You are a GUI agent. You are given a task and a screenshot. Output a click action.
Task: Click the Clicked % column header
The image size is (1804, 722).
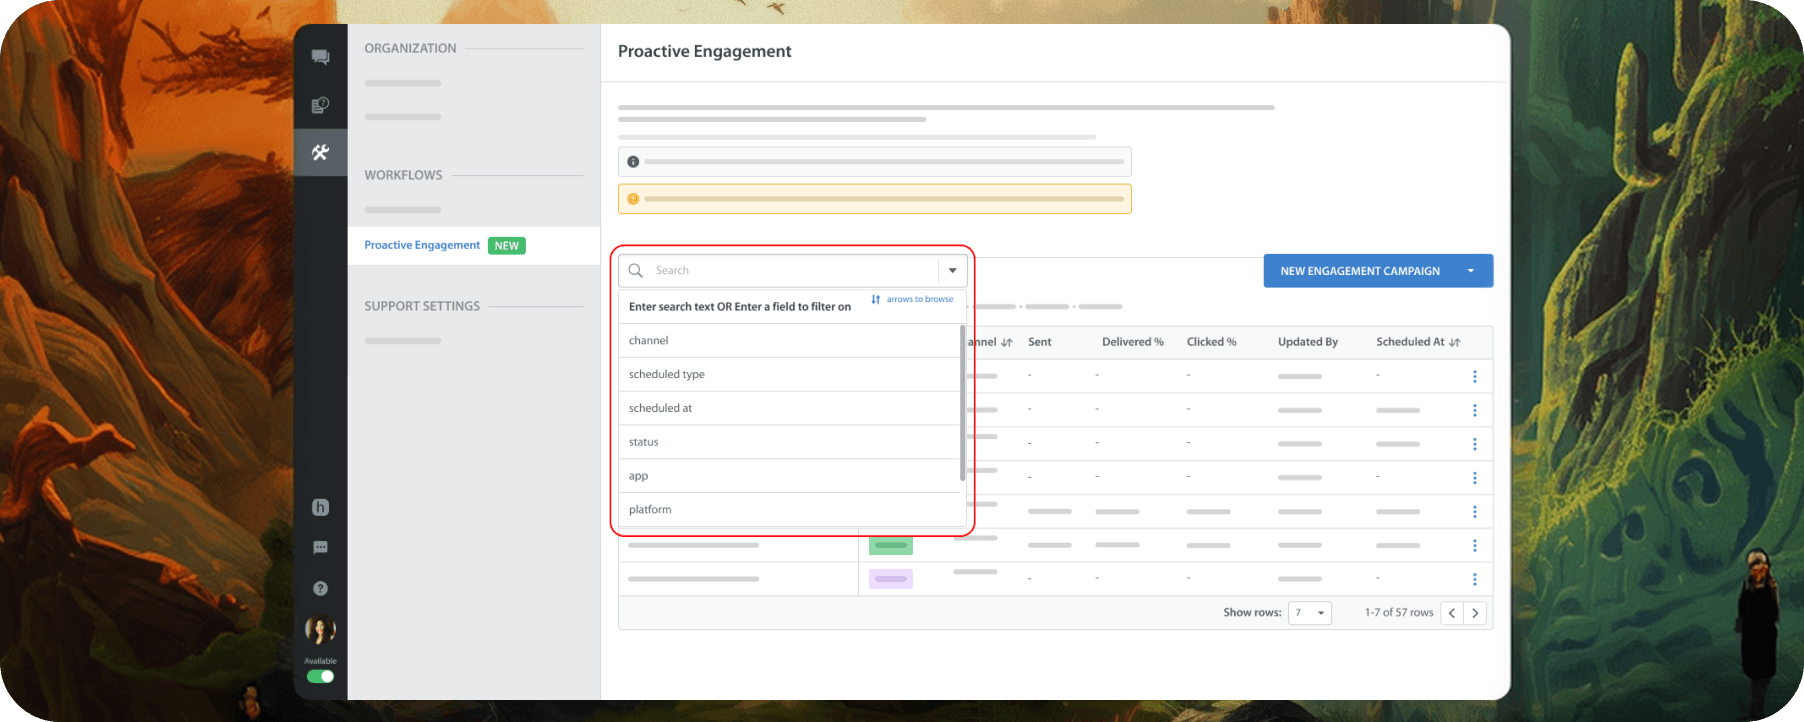click(1212, 342)
